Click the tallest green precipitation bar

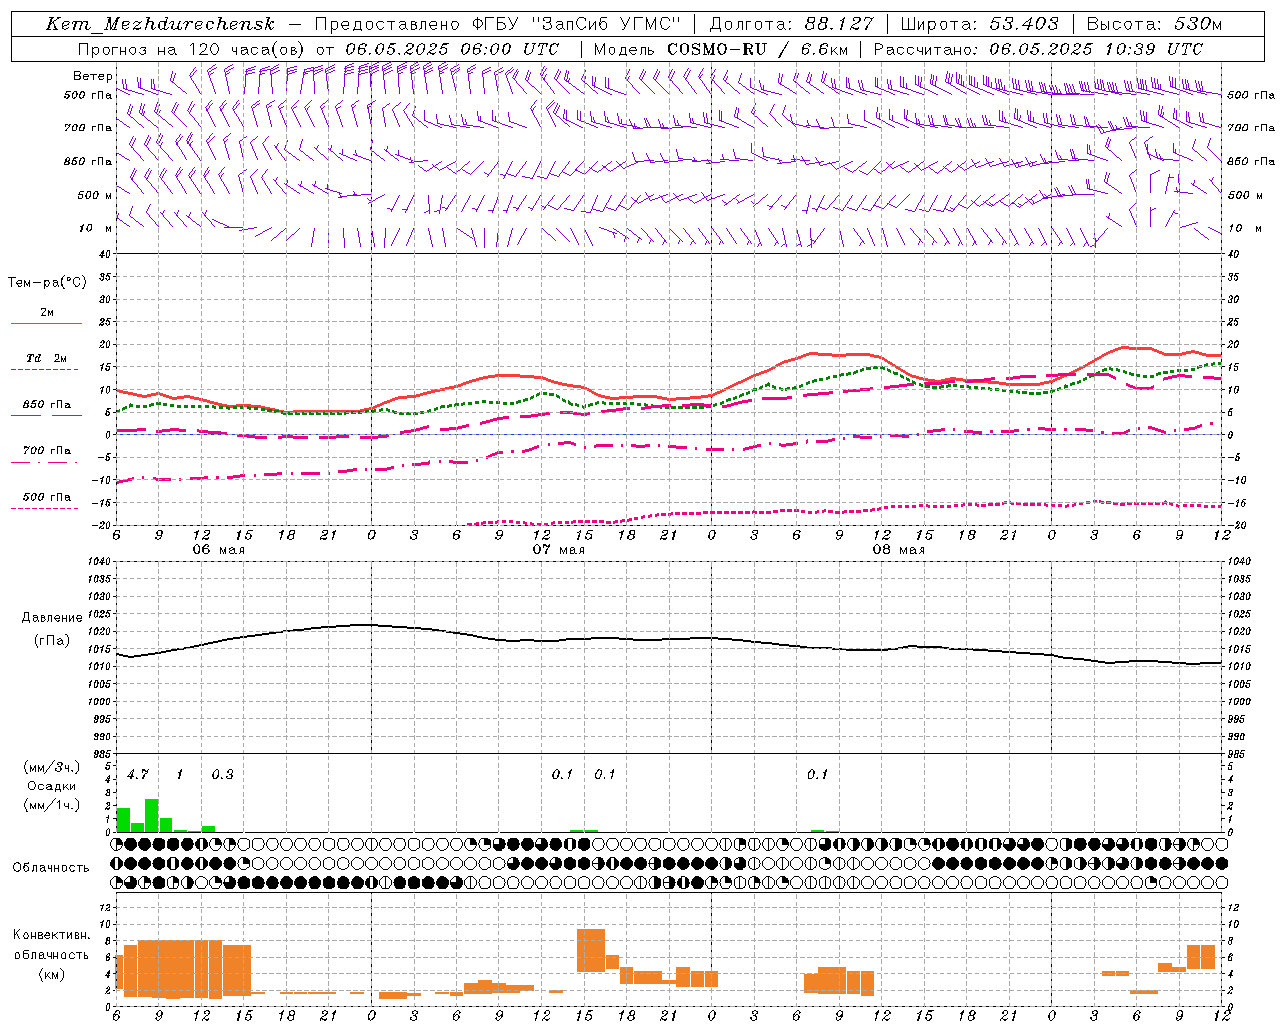point(152,815)
